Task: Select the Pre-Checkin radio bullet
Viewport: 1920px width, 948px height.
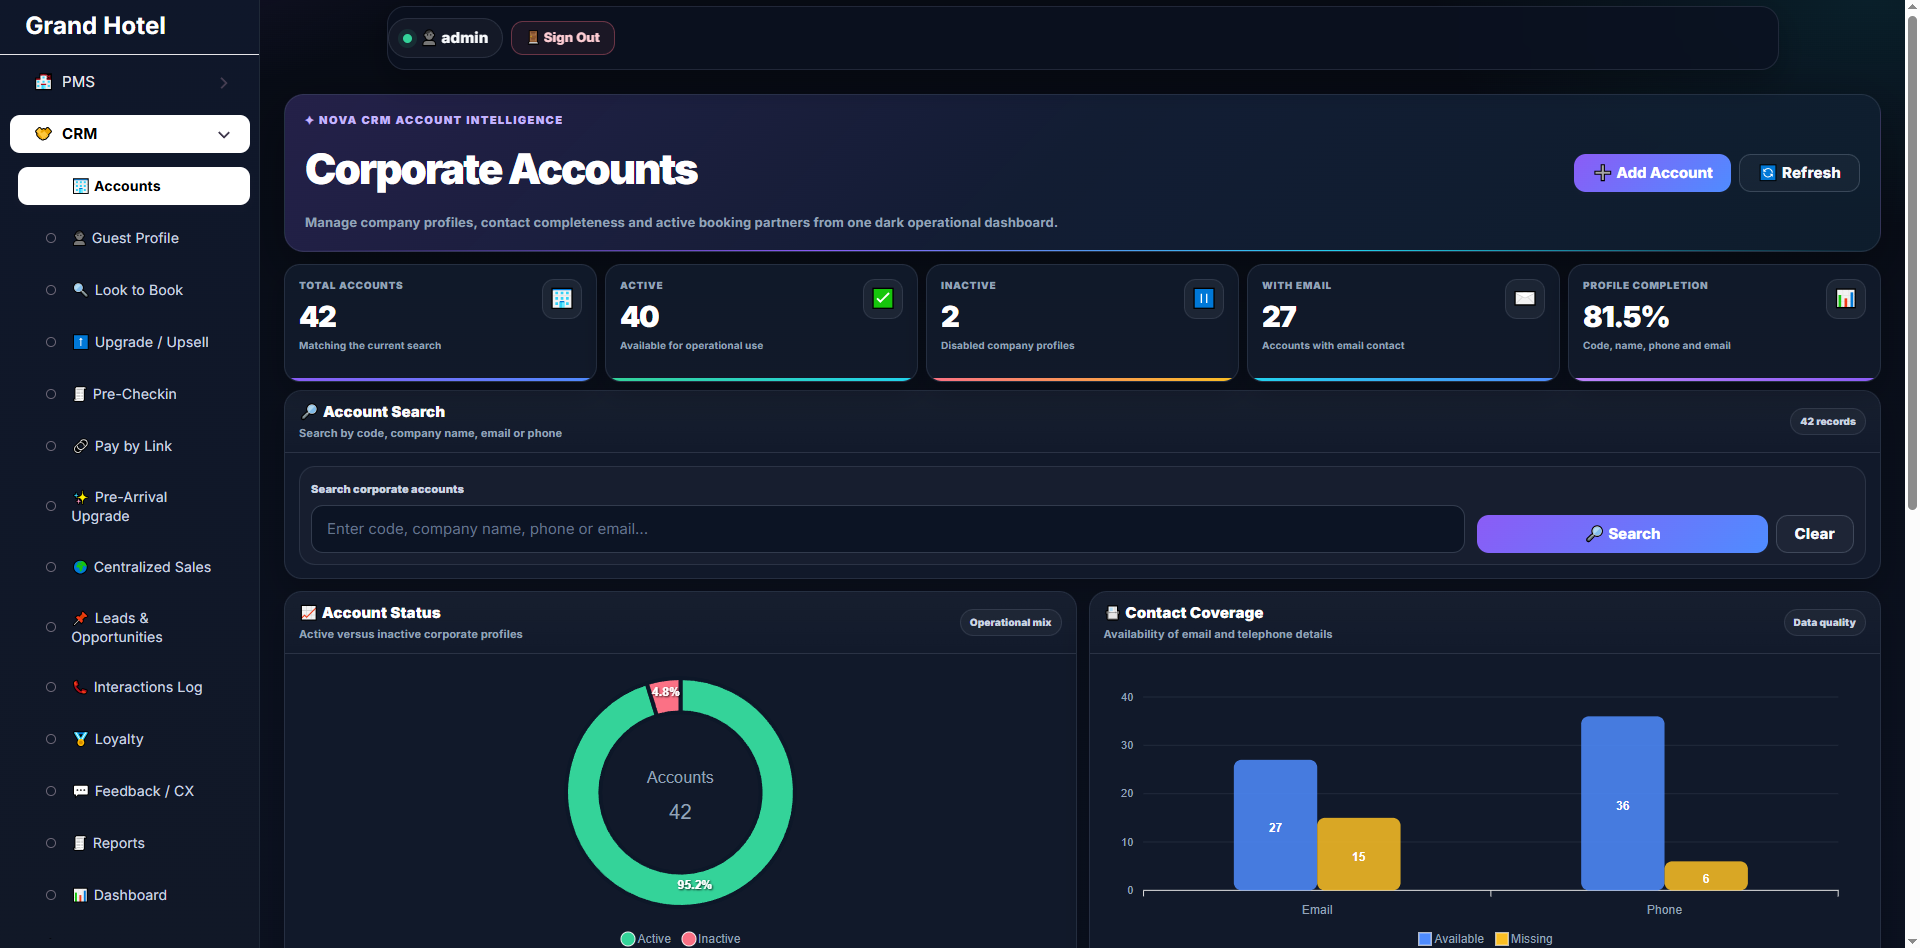Action: pyautogui.click(x=51, y=394)
